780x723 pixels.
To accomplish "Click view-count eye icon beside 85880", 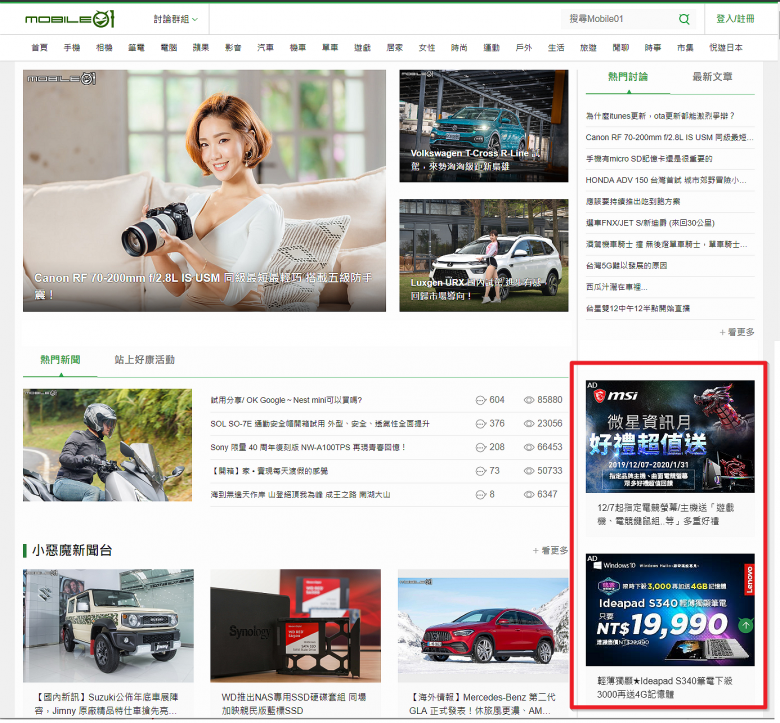I will pos(529,400).
